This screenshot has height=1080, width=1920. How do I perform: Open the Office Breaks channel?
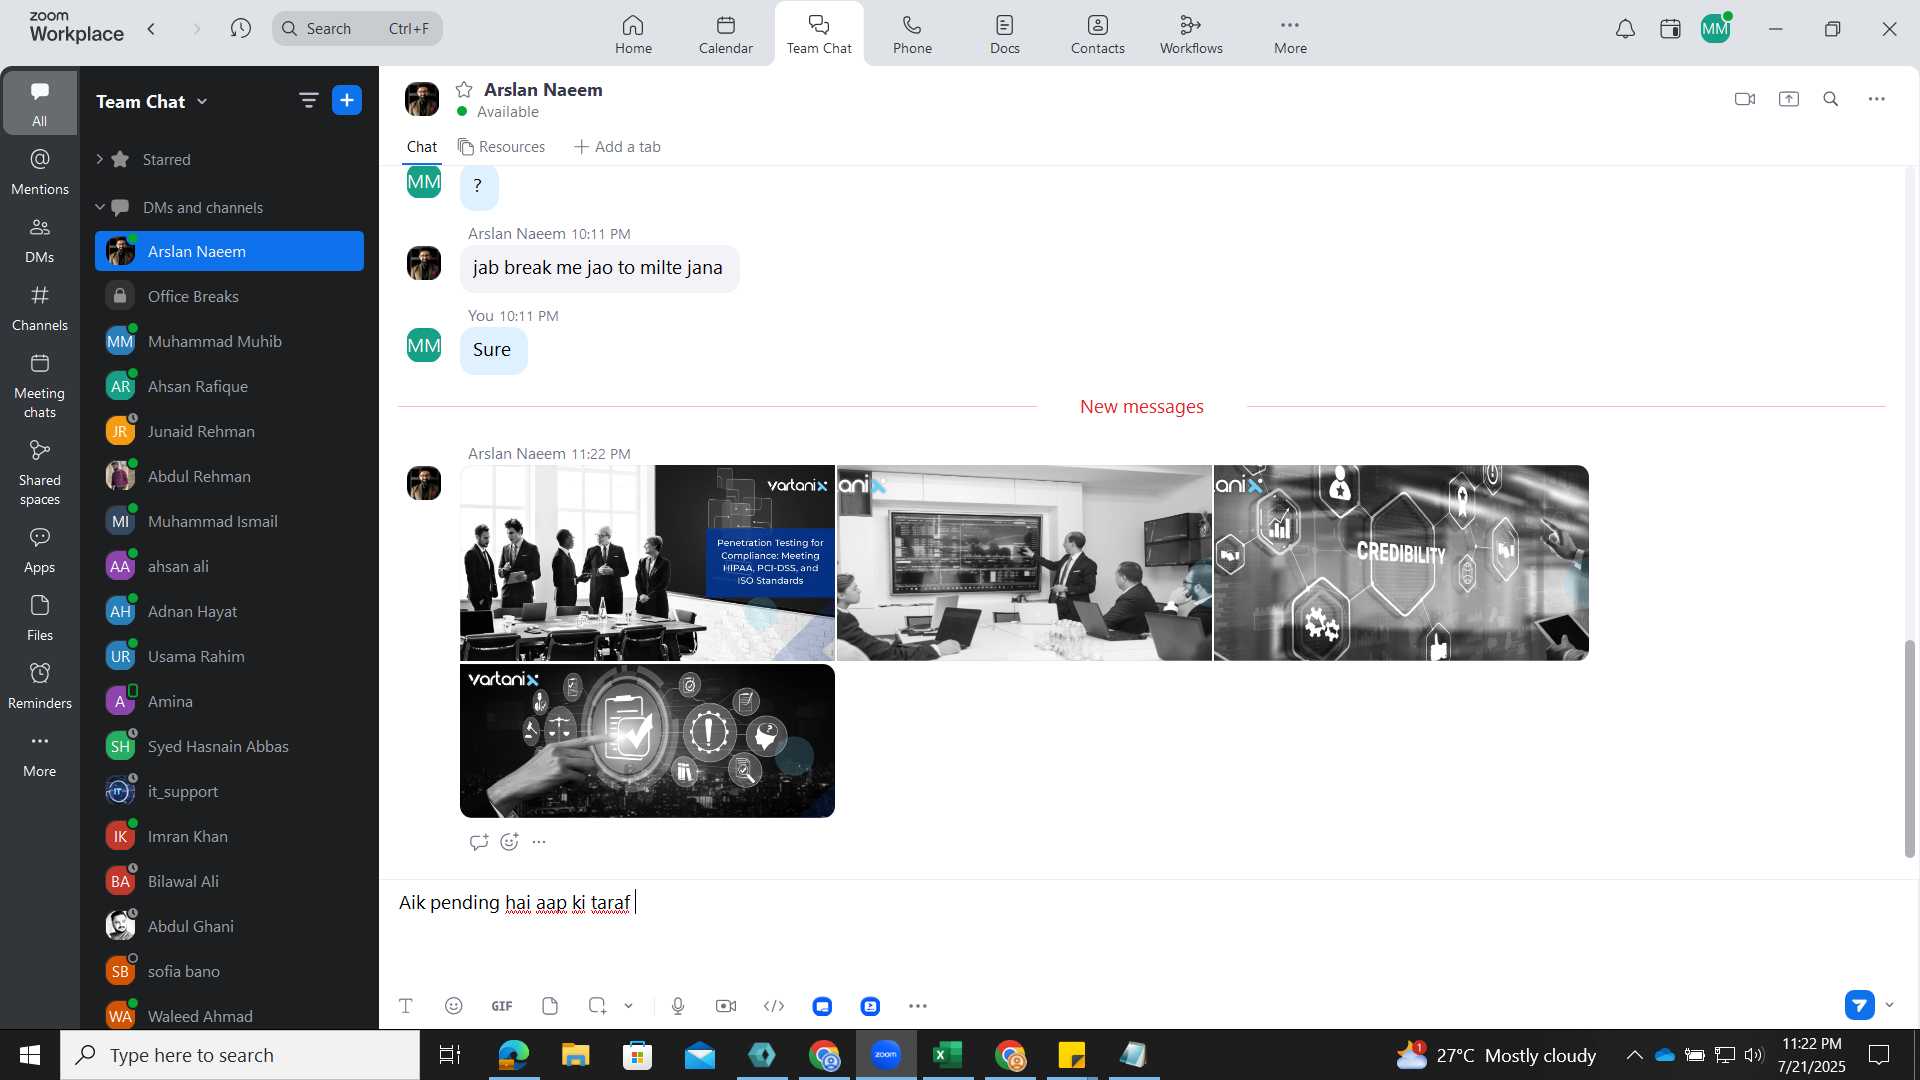tap(229, 296)
